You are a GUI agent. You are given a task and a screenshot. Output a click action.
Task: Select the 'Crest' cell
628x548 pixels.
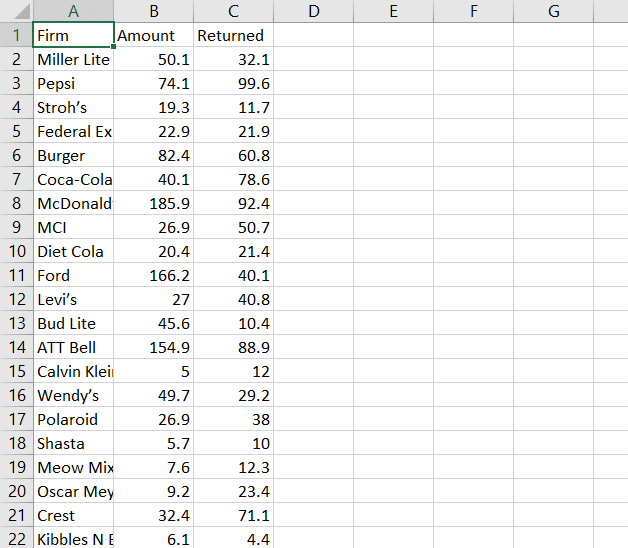pos(73,515)
